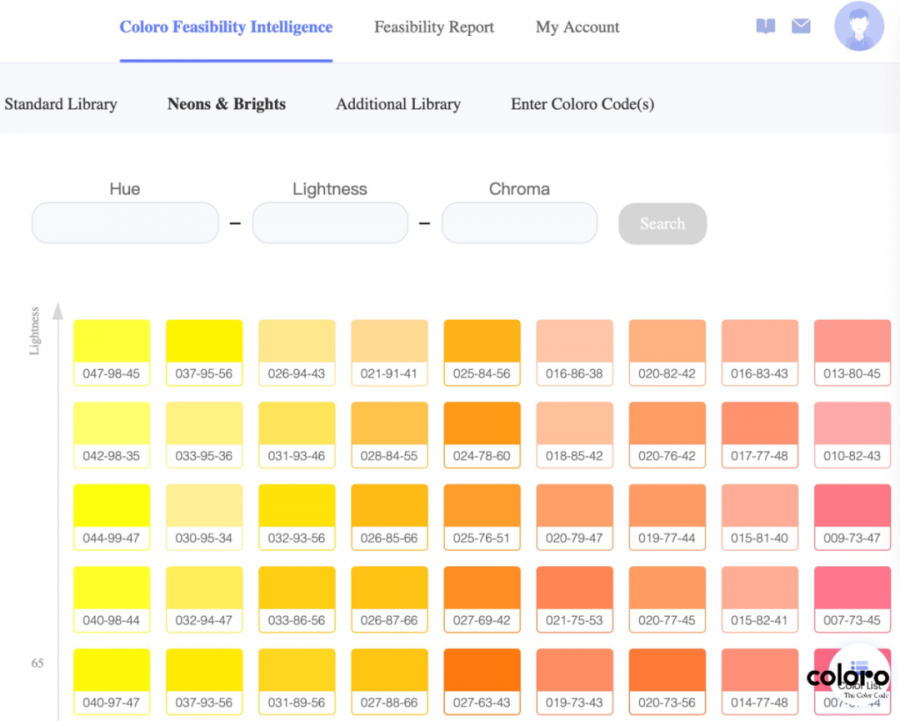Open the book guide icon
This screenshot has height=721, width=900.
coord(765,26)
